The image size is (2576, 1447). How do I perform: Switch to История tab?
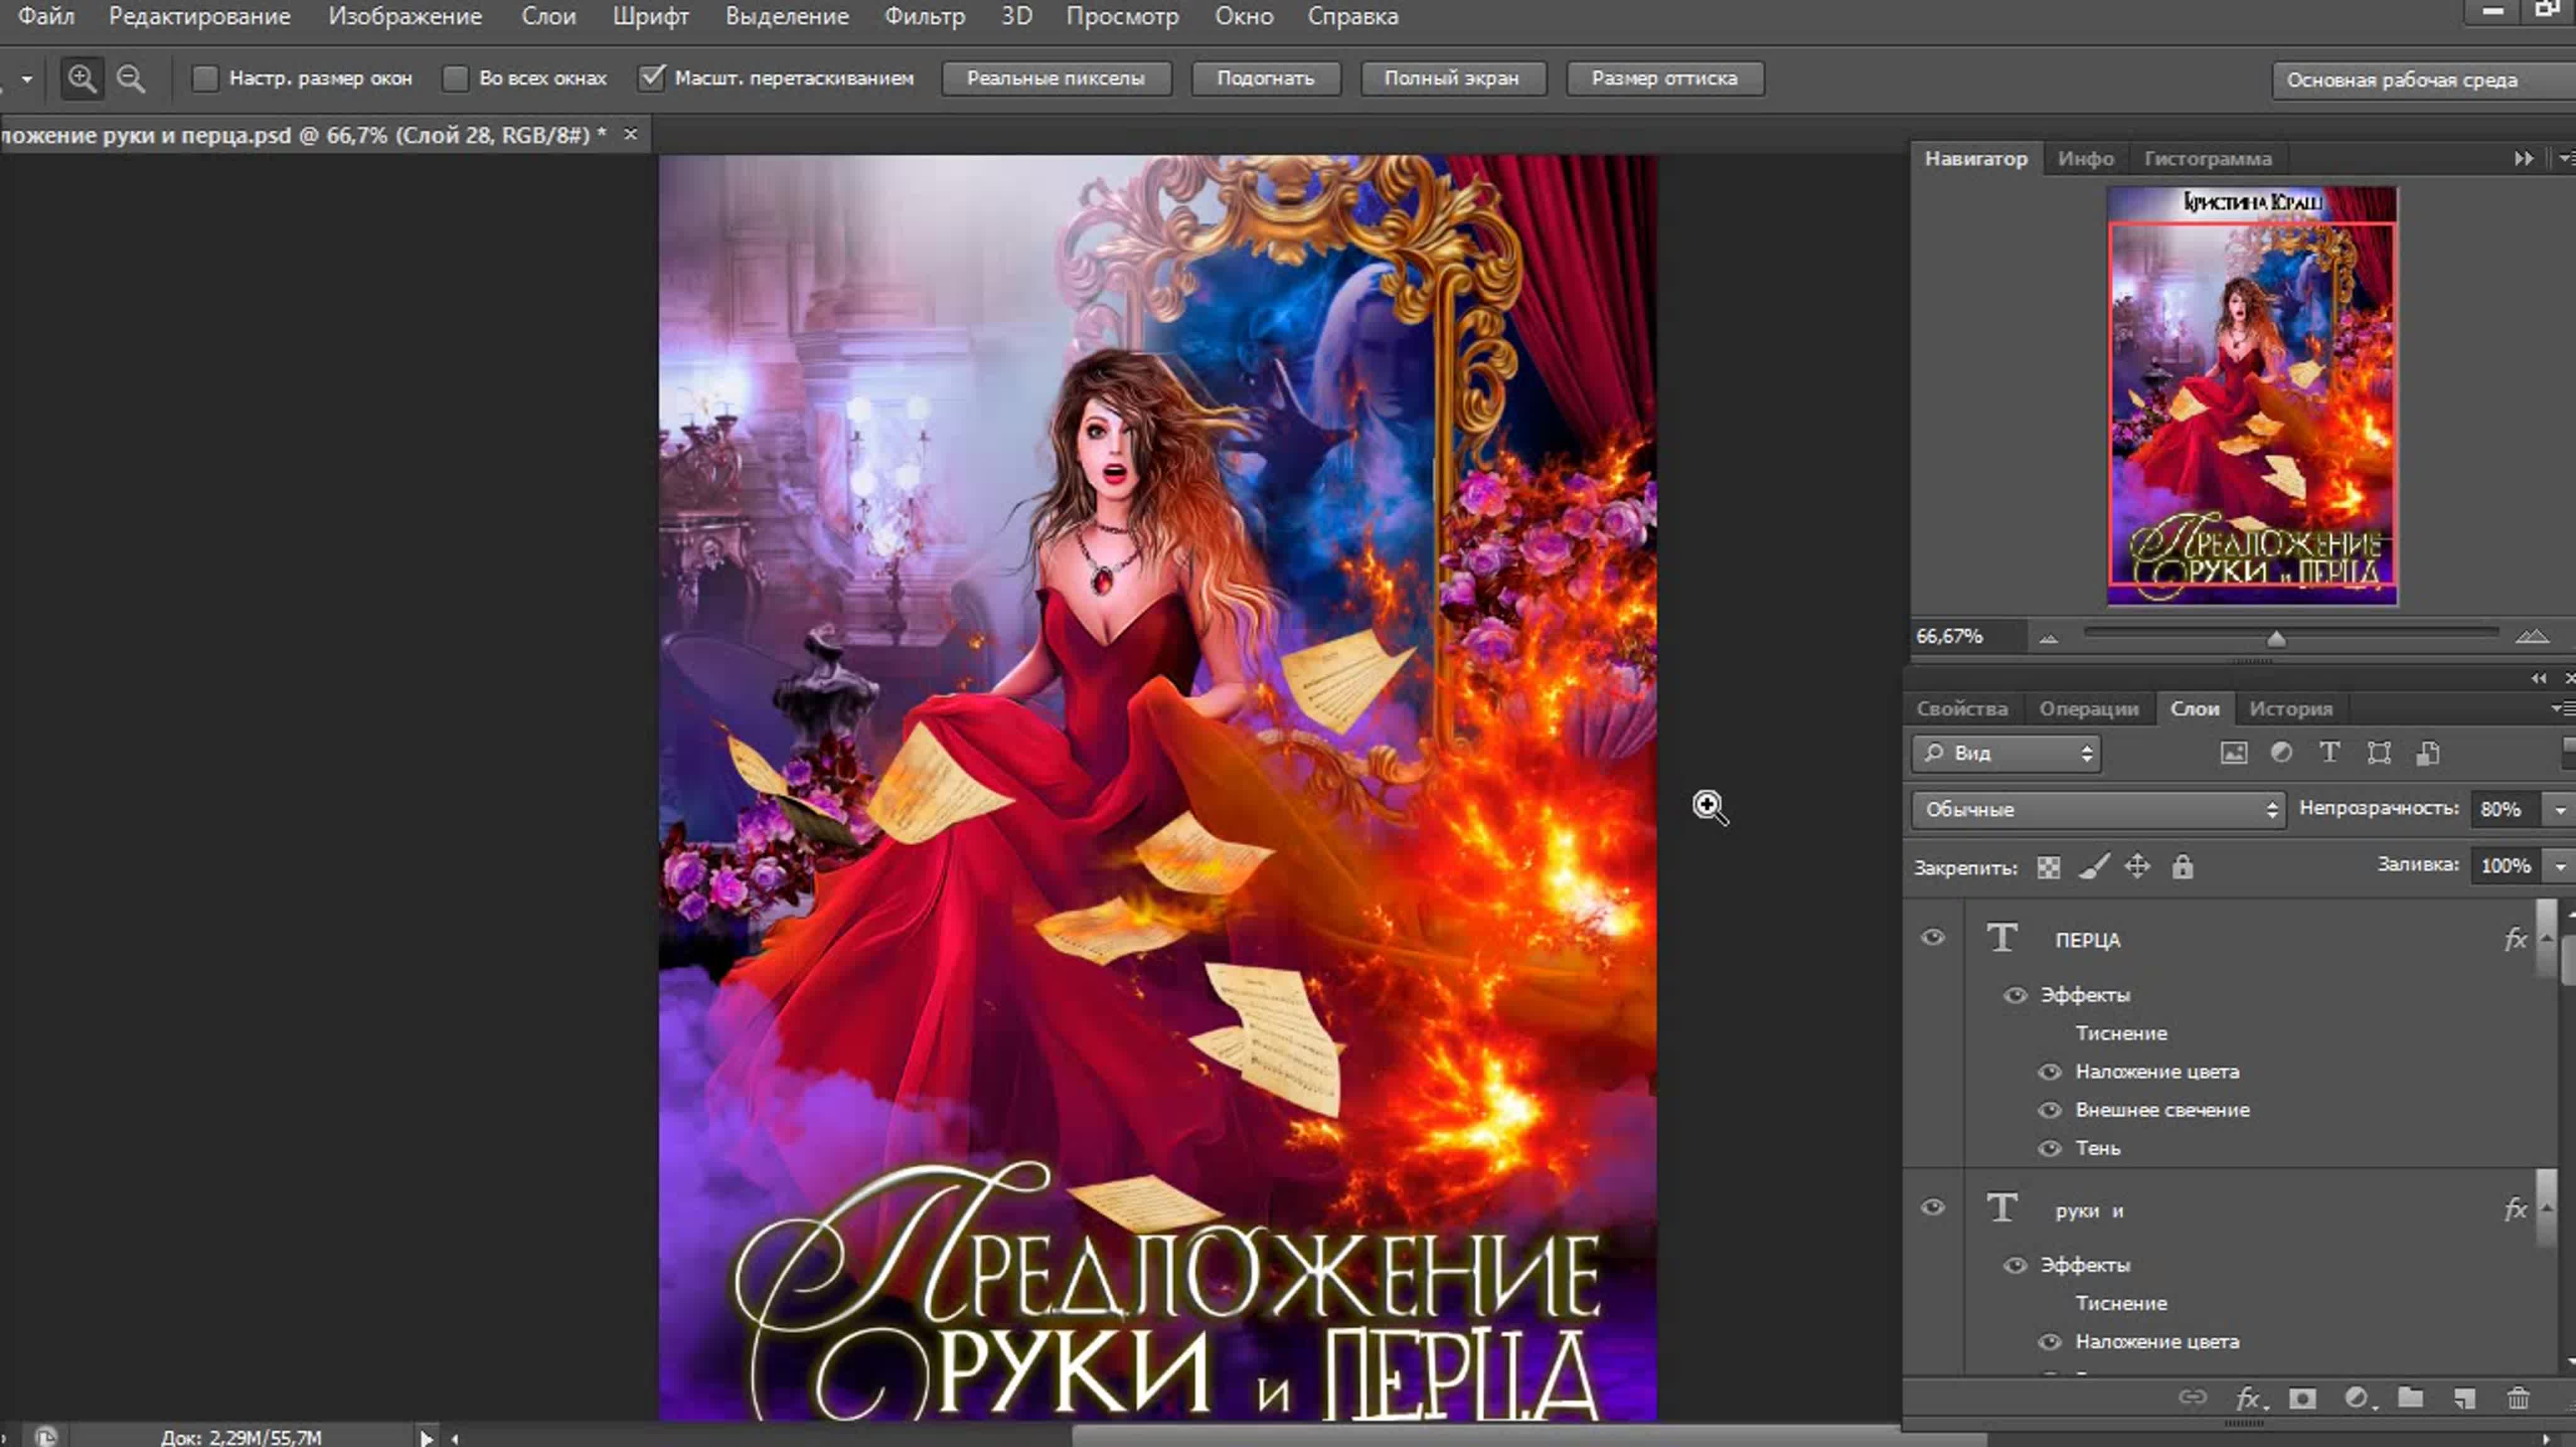click(2291, 708)
